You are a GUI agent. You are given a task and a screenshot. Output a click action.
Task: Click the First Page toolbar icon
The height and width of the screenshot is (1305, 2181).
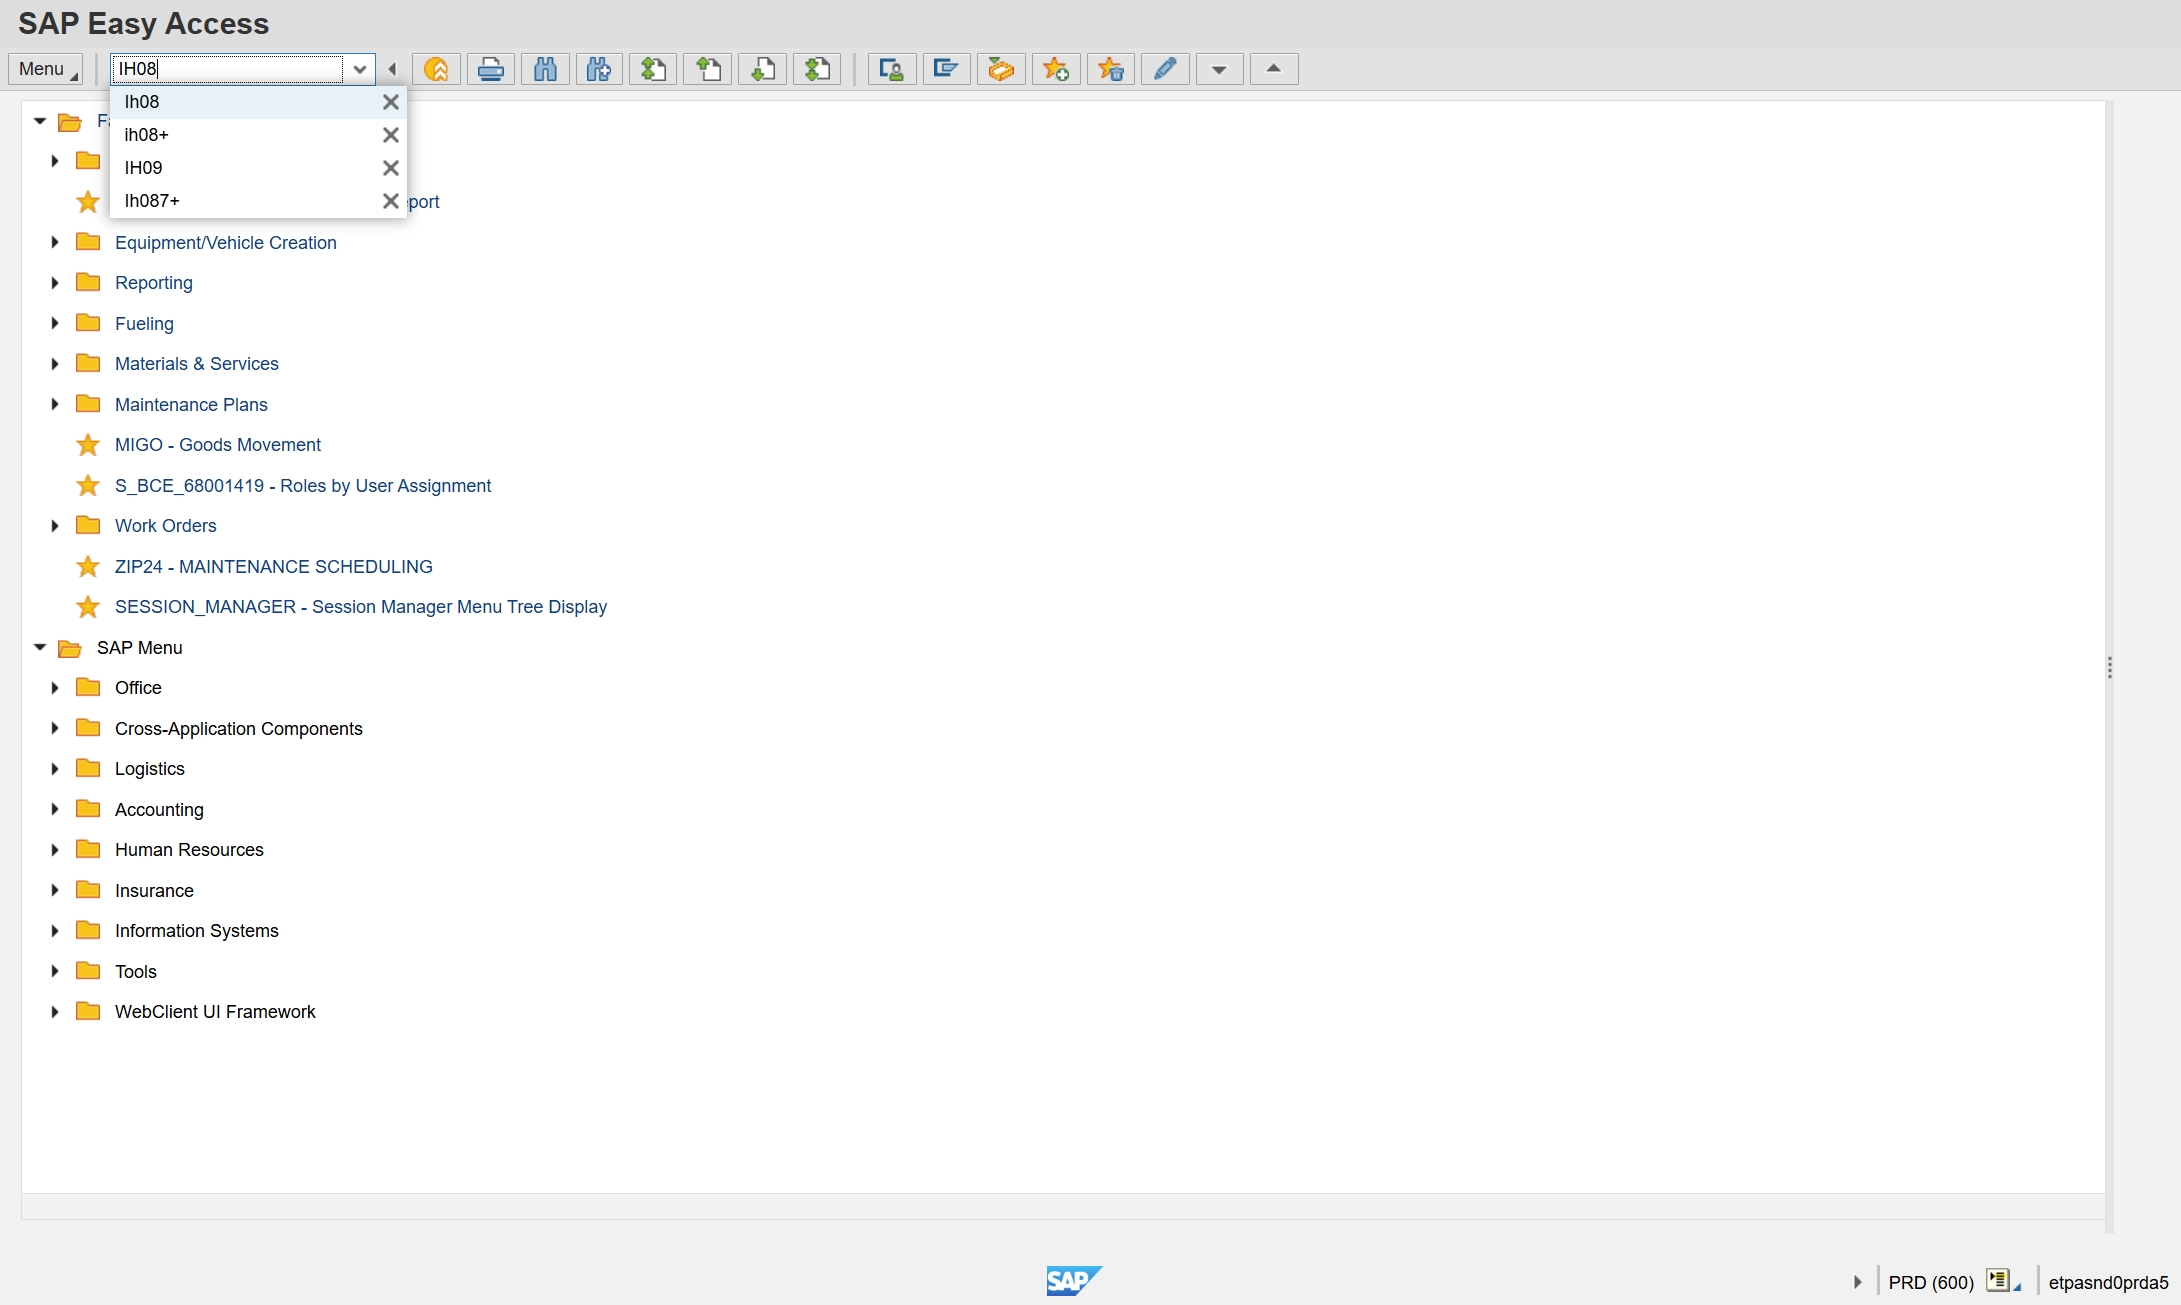pyautogui.click(x=654, y=69)
